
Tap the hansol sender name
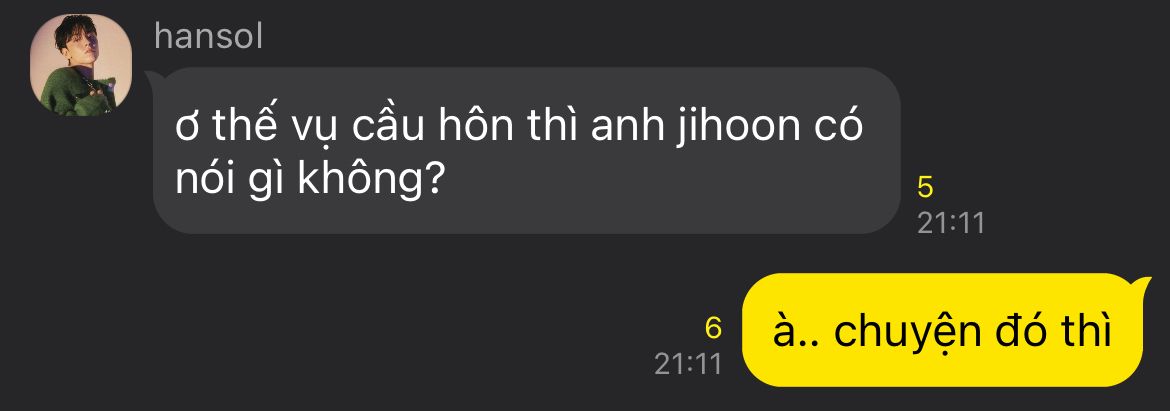coord(208,36)
